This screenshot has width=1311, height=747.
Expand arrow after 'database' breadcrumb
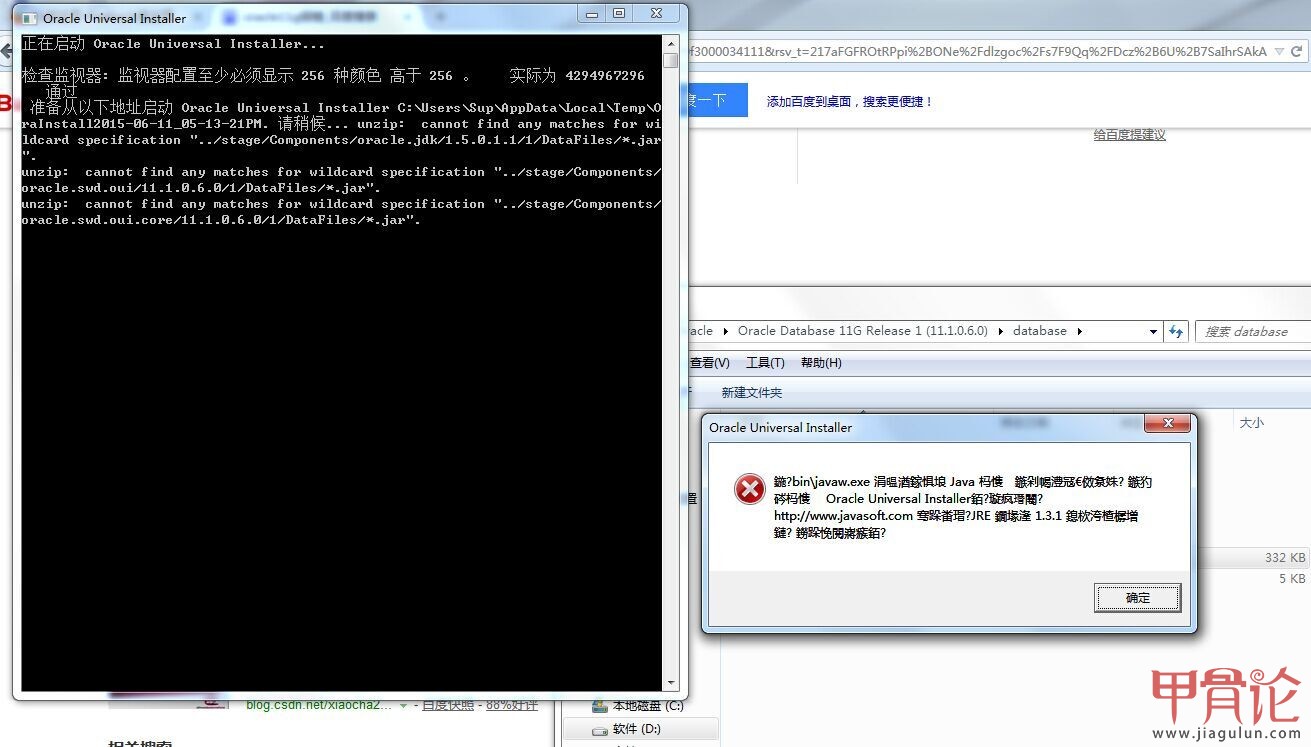click(1079, 331)
